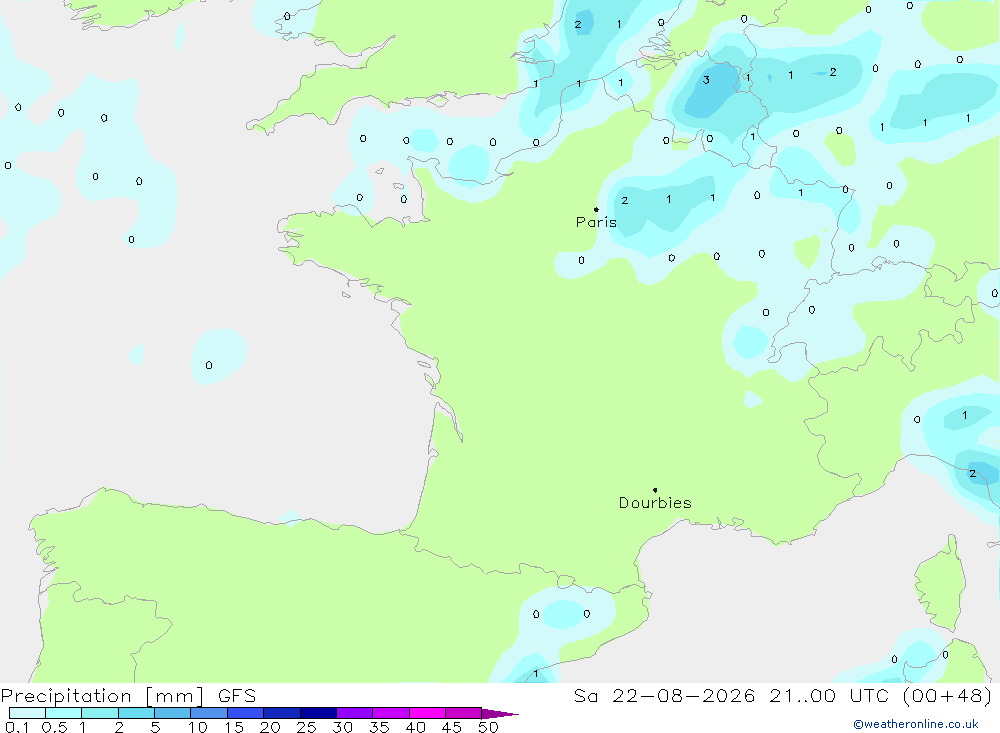
Task: Click the '25' legend scale label
Action: click(307, 727)
